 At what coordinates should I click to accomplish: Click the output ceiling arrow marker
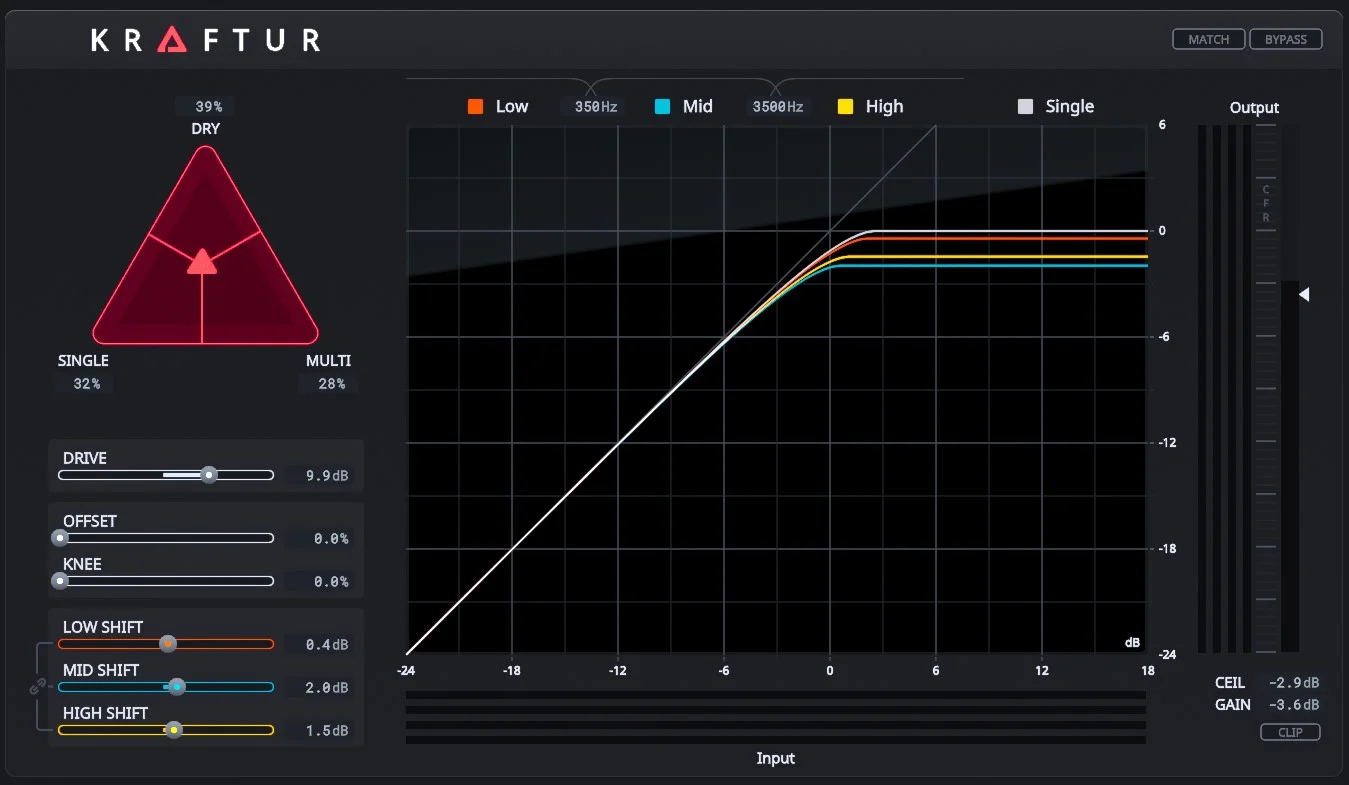pos(1304,294)
